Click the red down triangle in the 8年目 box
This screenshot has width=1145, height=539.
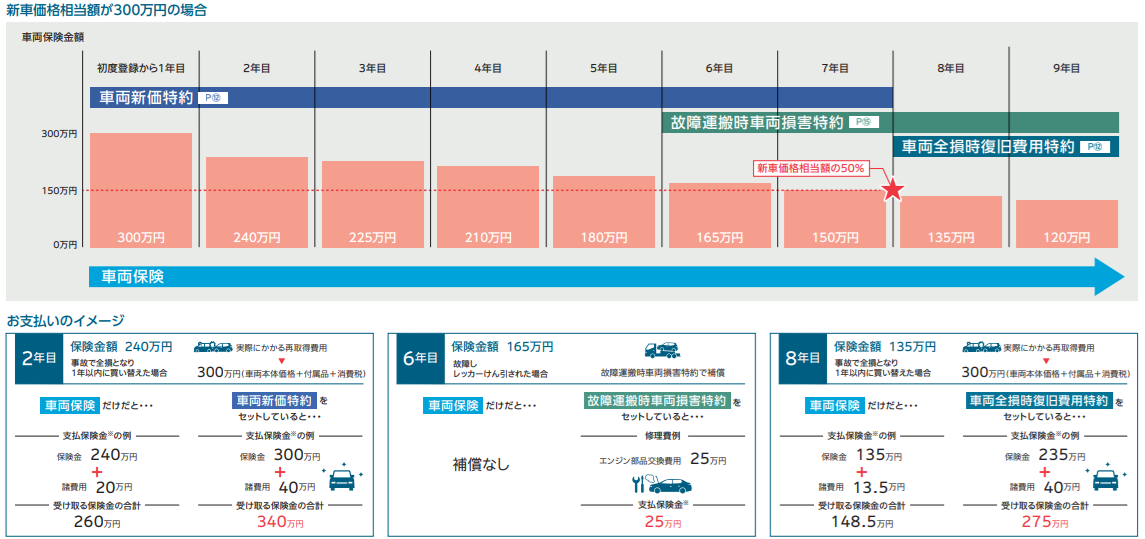tap(1046, 361)
